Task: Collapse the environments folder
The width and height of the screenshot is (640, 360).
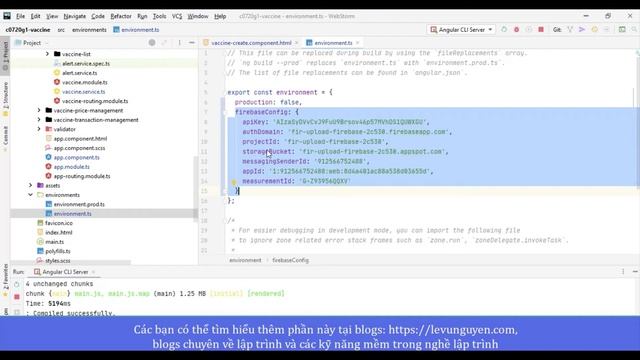Action: (30, 195)
